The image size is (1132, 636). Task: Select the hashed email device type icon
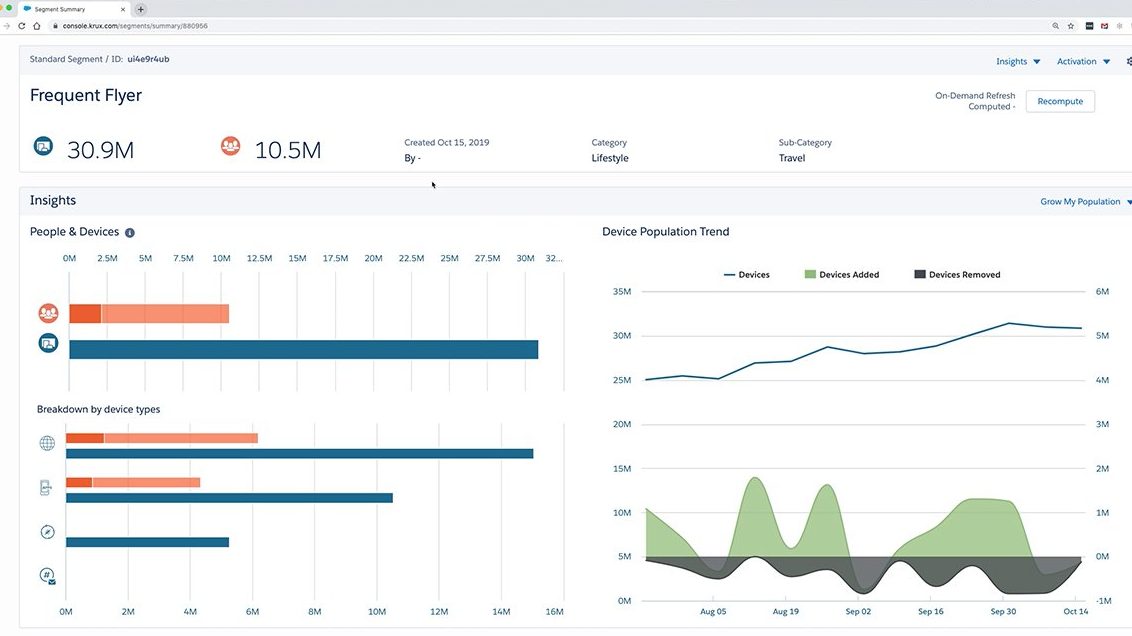point(47,576)
